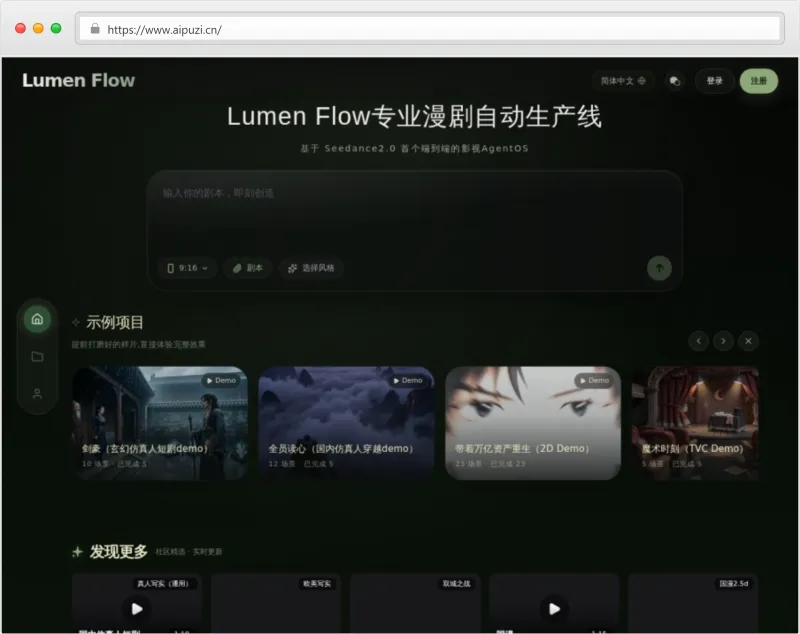The width and height of the screenshot is (800, 634).
Task: Focus the script input text area
Action: click(x=414, y=212)
